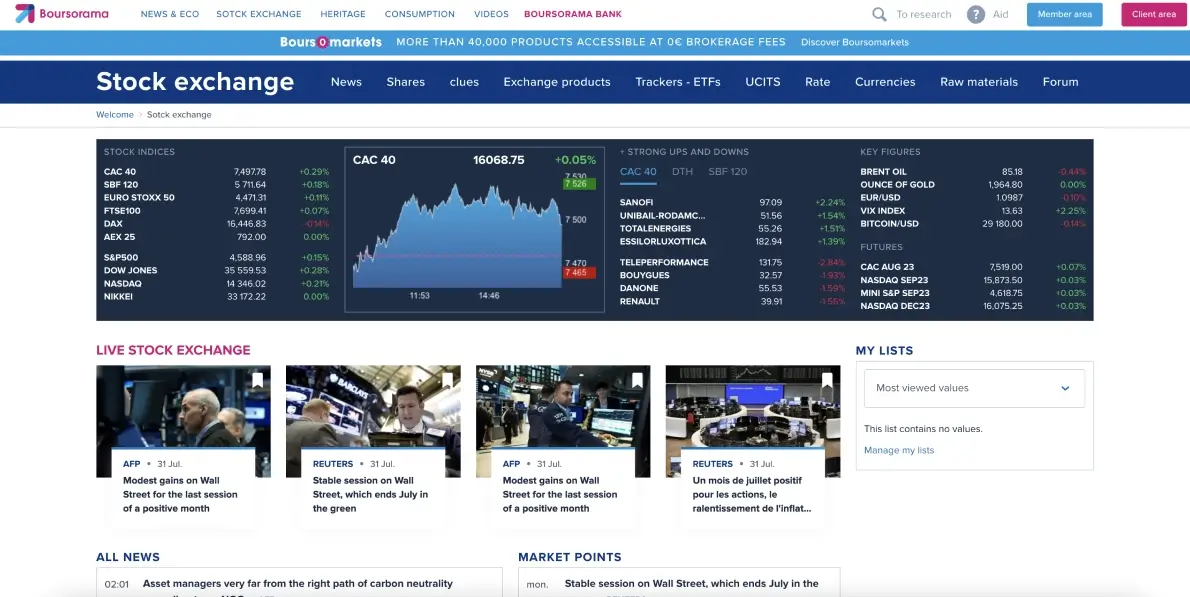1190x597 pixels.
Task: Open Asset managers carbon neutrality article
Action: (x=298, y=584)
